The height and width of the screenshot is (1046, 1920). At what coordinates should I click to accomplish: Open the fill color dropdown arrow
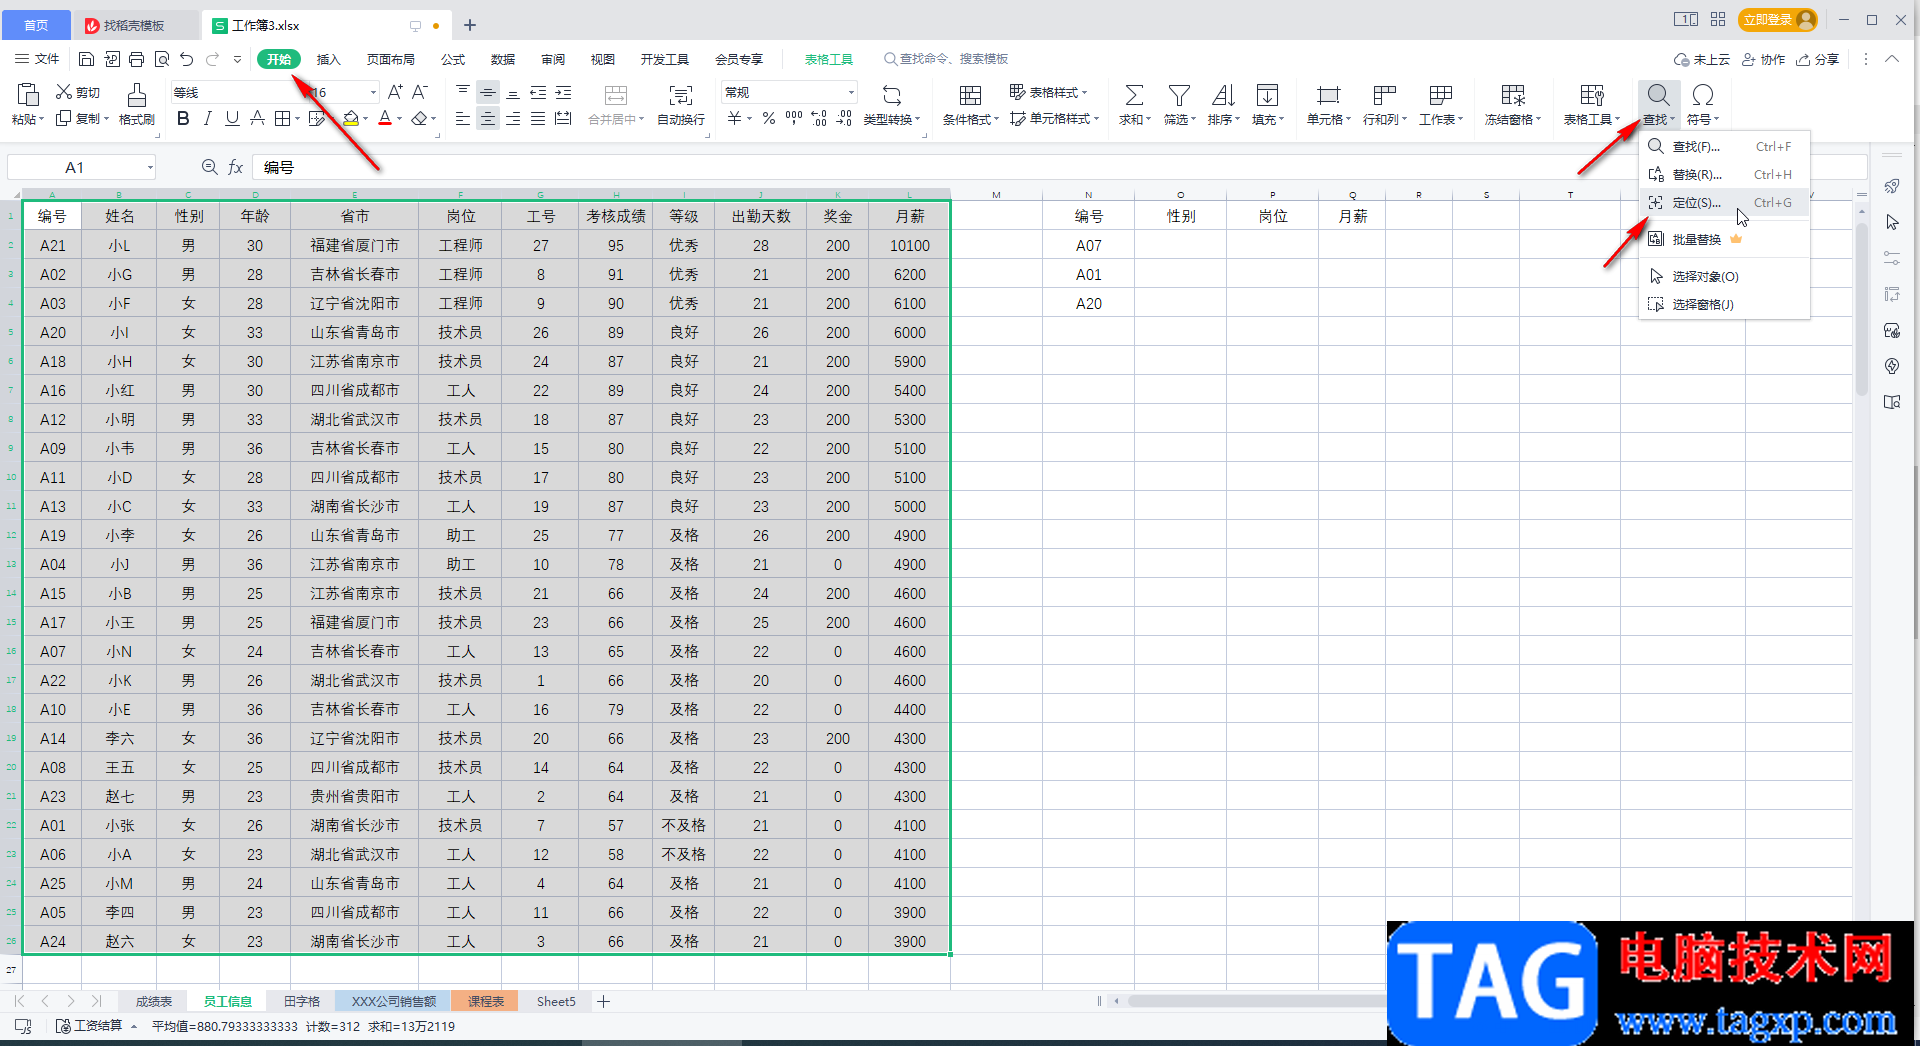click(x=365, y=119)
